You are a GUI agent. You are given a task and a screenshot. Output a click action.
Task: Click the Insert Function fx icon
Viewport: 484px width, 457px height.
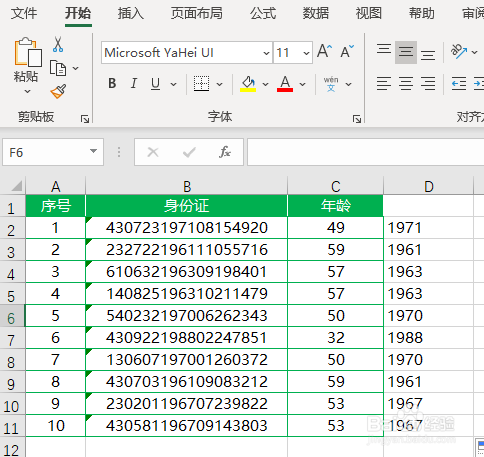[x=225, y=152]
